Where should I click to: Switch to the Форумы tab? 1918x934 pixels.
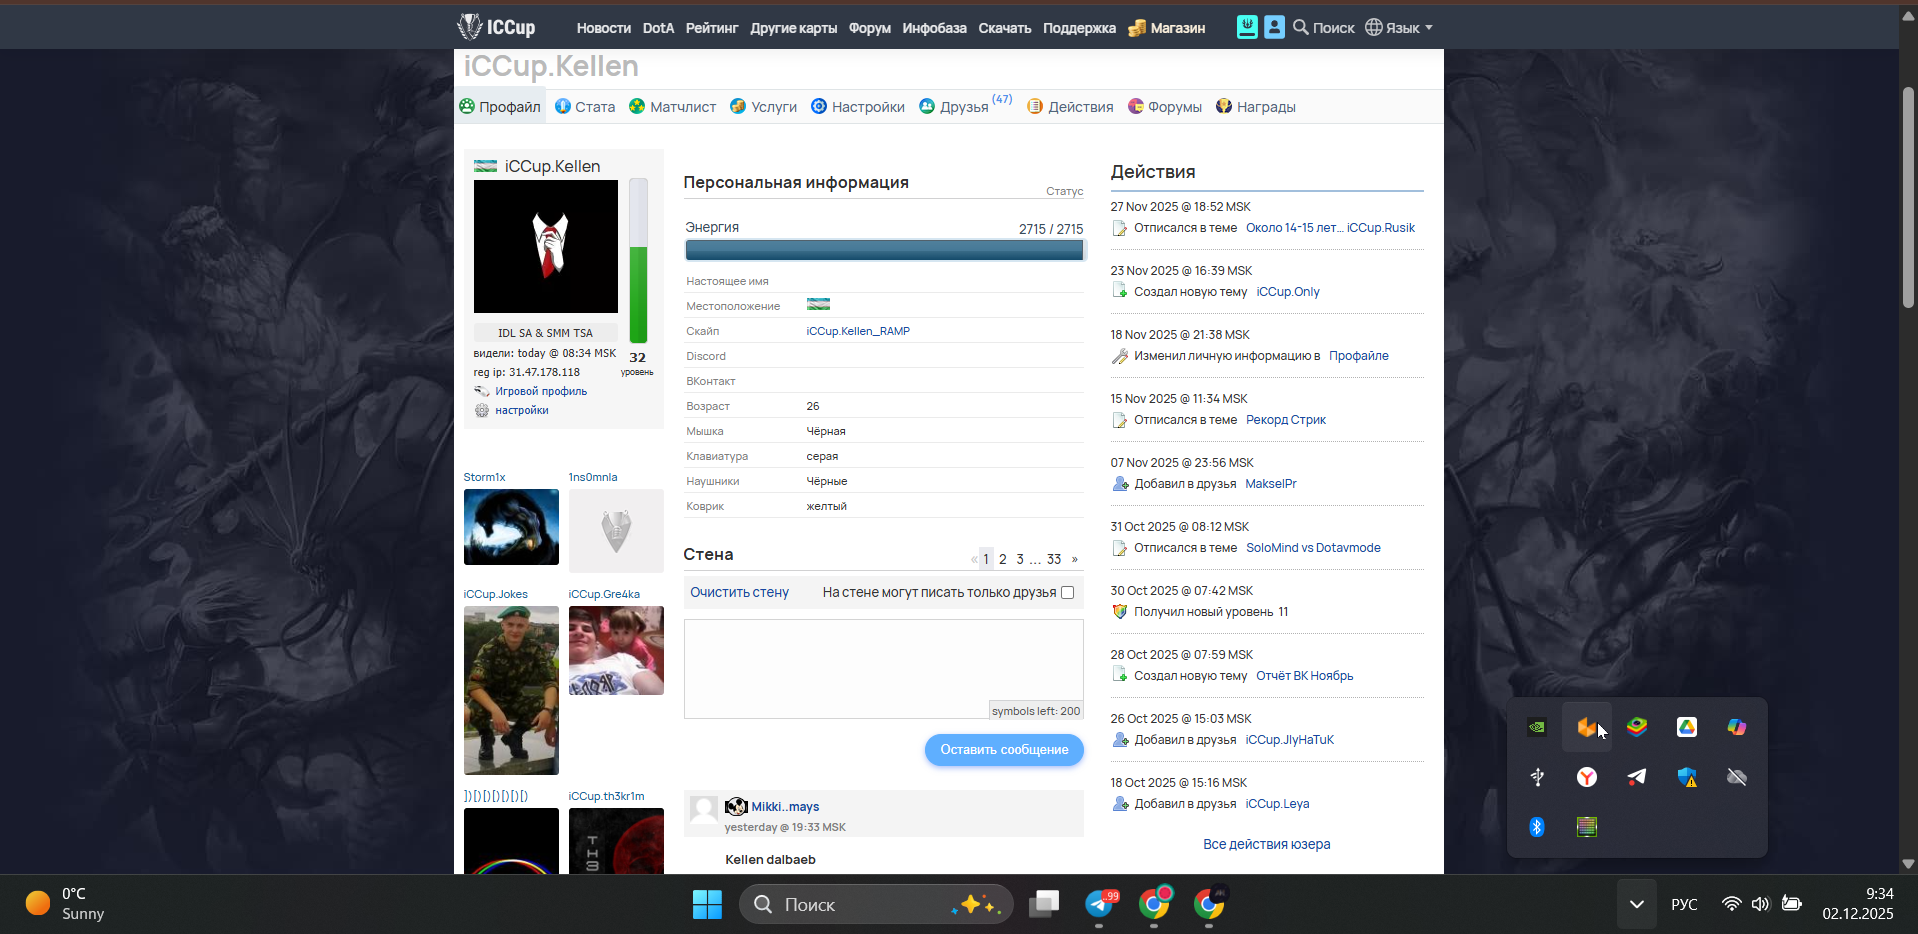point(1165,107)
